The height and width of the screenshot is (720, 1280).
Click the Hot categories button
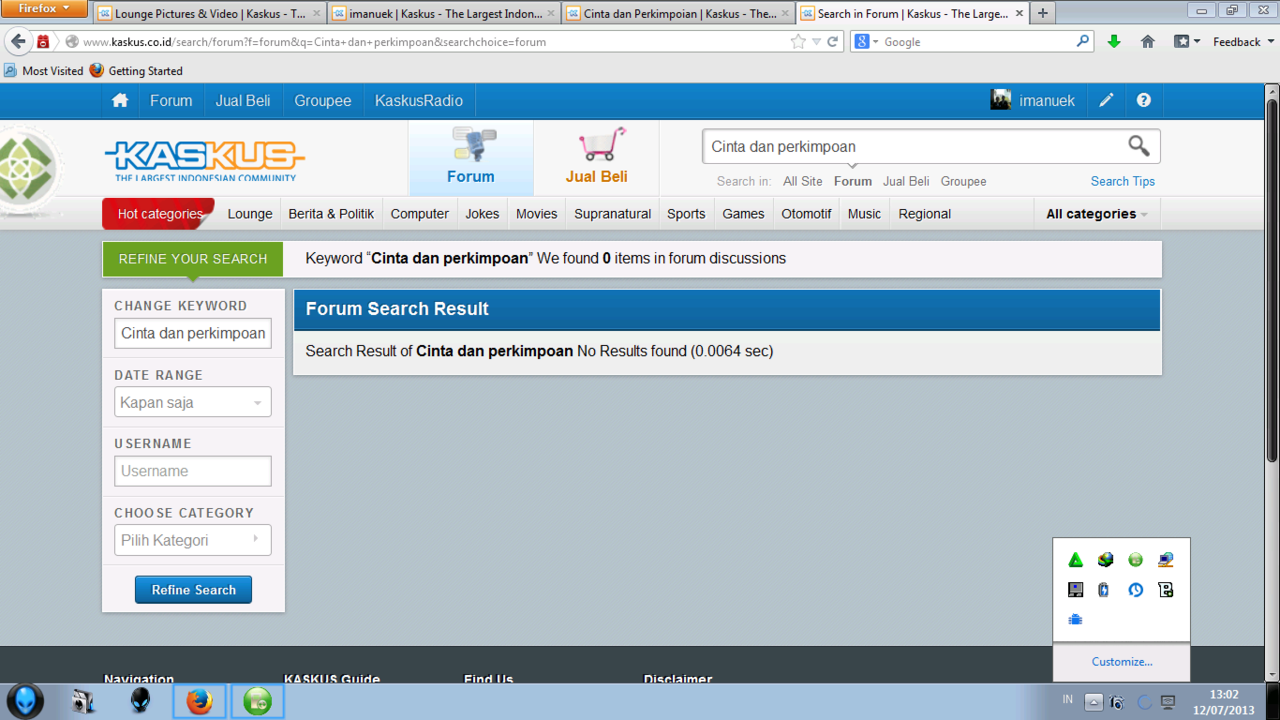tap(160, 214)
